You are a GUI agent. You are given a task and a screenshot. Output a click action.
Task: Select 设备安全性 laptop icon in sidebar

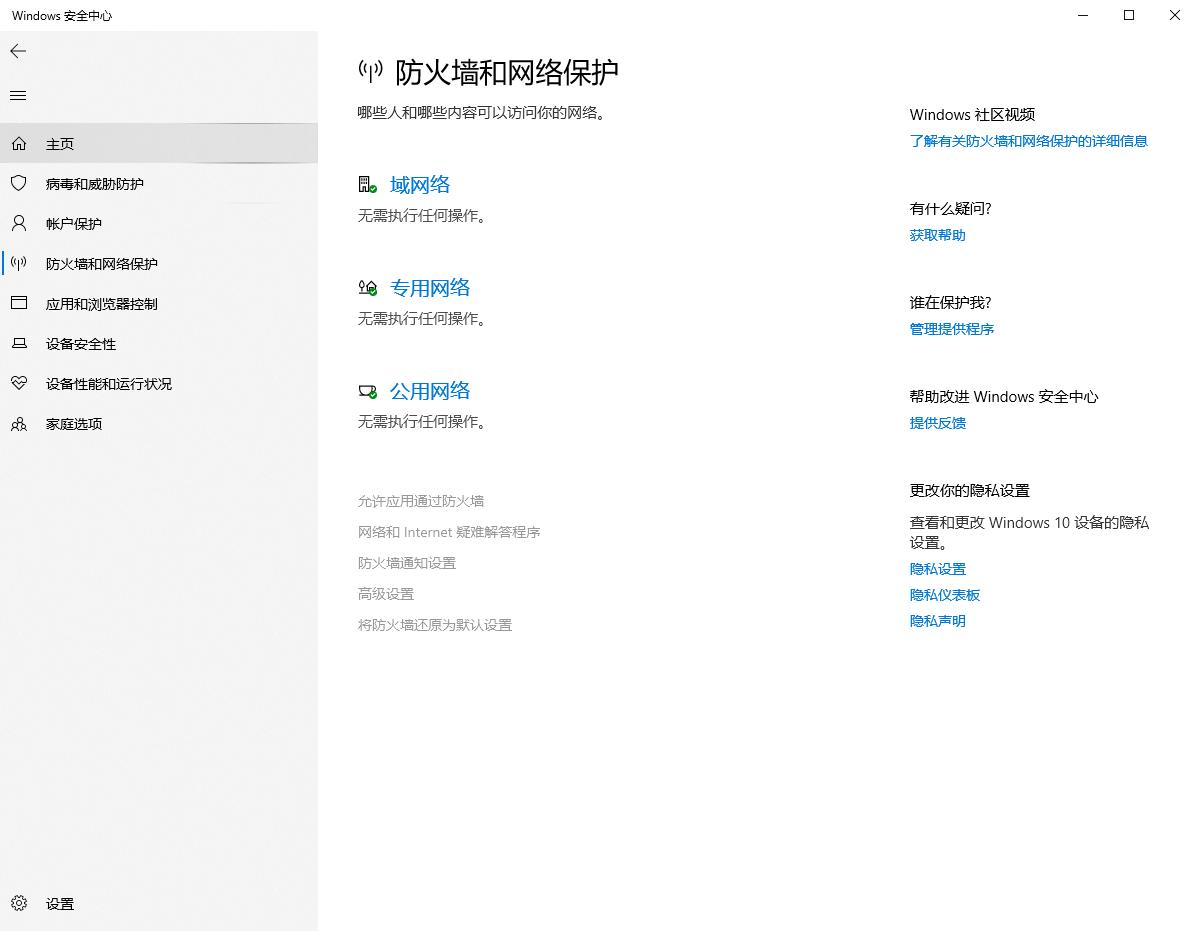[x=20, y=343]
